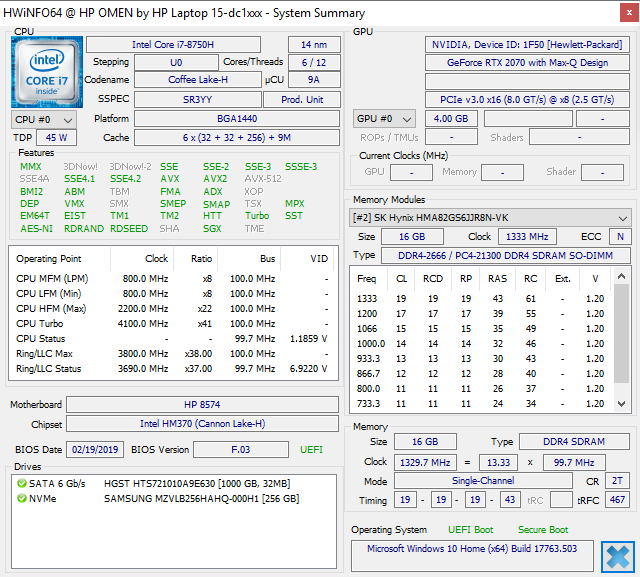Click the HP 8574 motherboard field
Viewport: 640px width, 577px height.
click(202, 404)
